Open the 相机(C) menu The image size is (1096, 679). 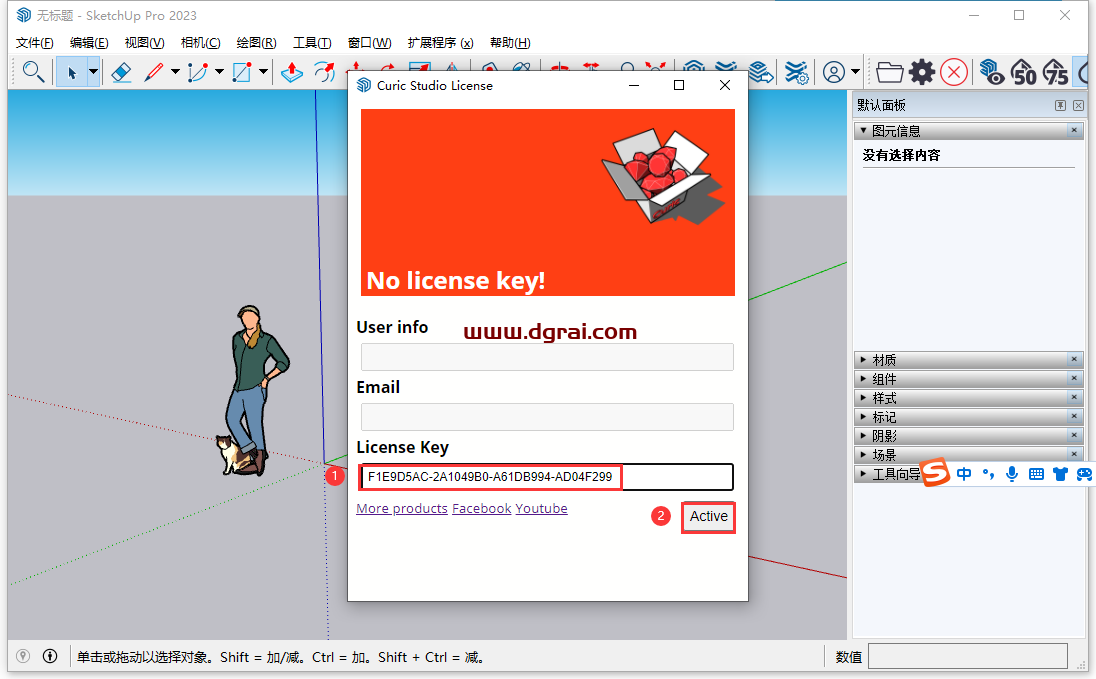201,43
